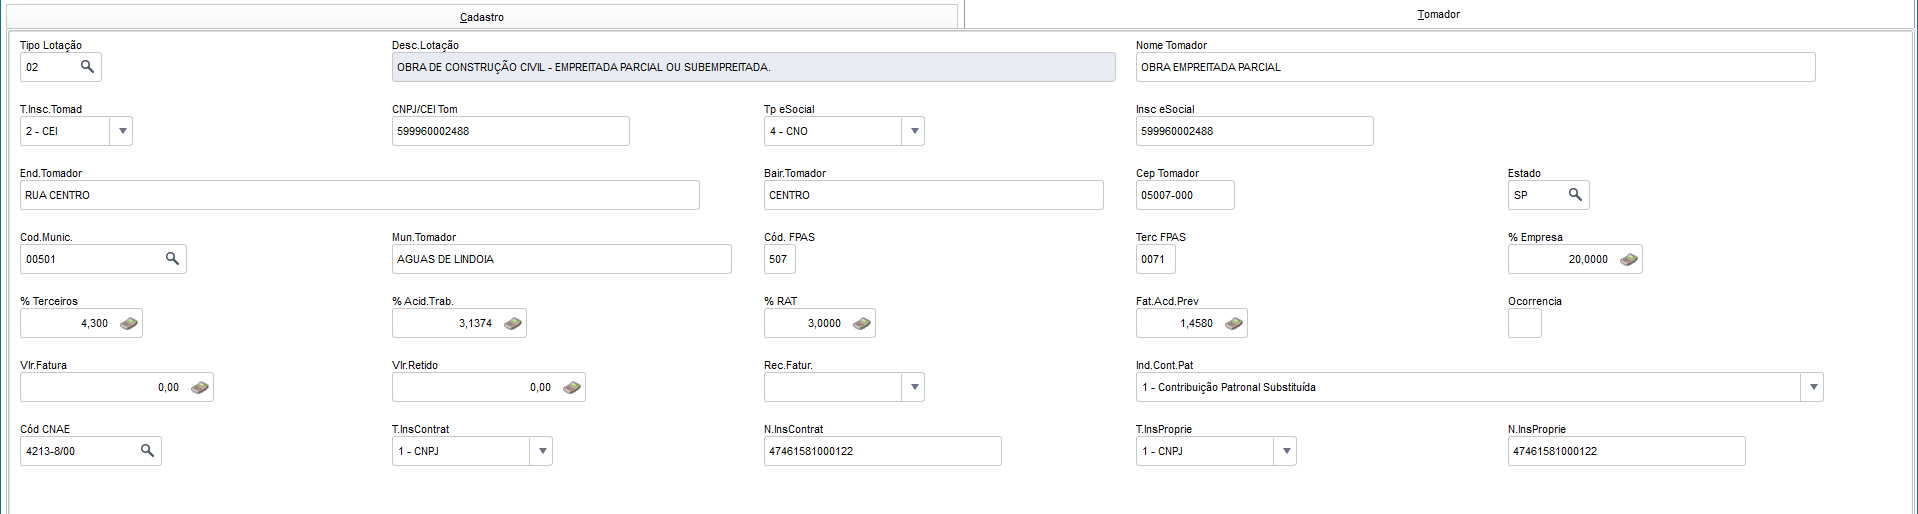The image size is (1918, 514).
Task: Open calculator icon for % Acid.Trab.
Action: click(512, 323)
